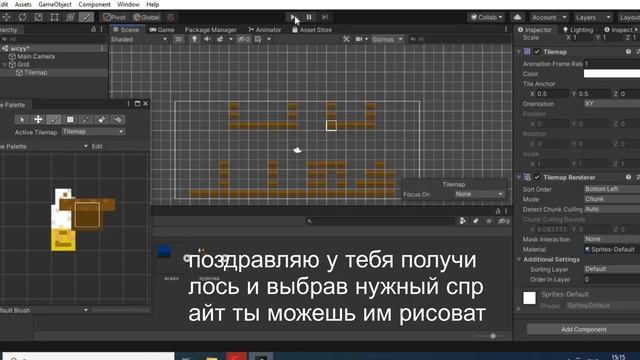The image size is (640, 360).
Task: Open the Animator tab
Action: pyautogui.click(x=265, y=30)
